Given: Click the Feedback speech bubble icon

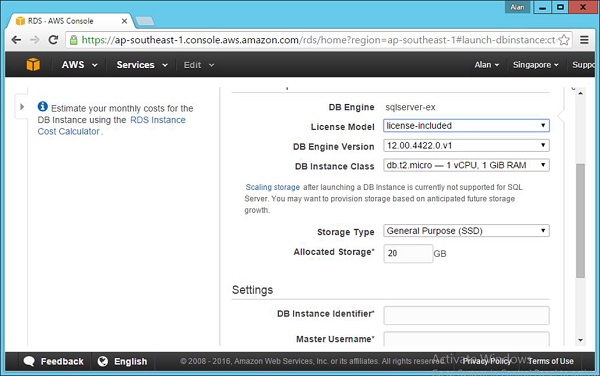Looking at the screenshot, I should 29,361.
